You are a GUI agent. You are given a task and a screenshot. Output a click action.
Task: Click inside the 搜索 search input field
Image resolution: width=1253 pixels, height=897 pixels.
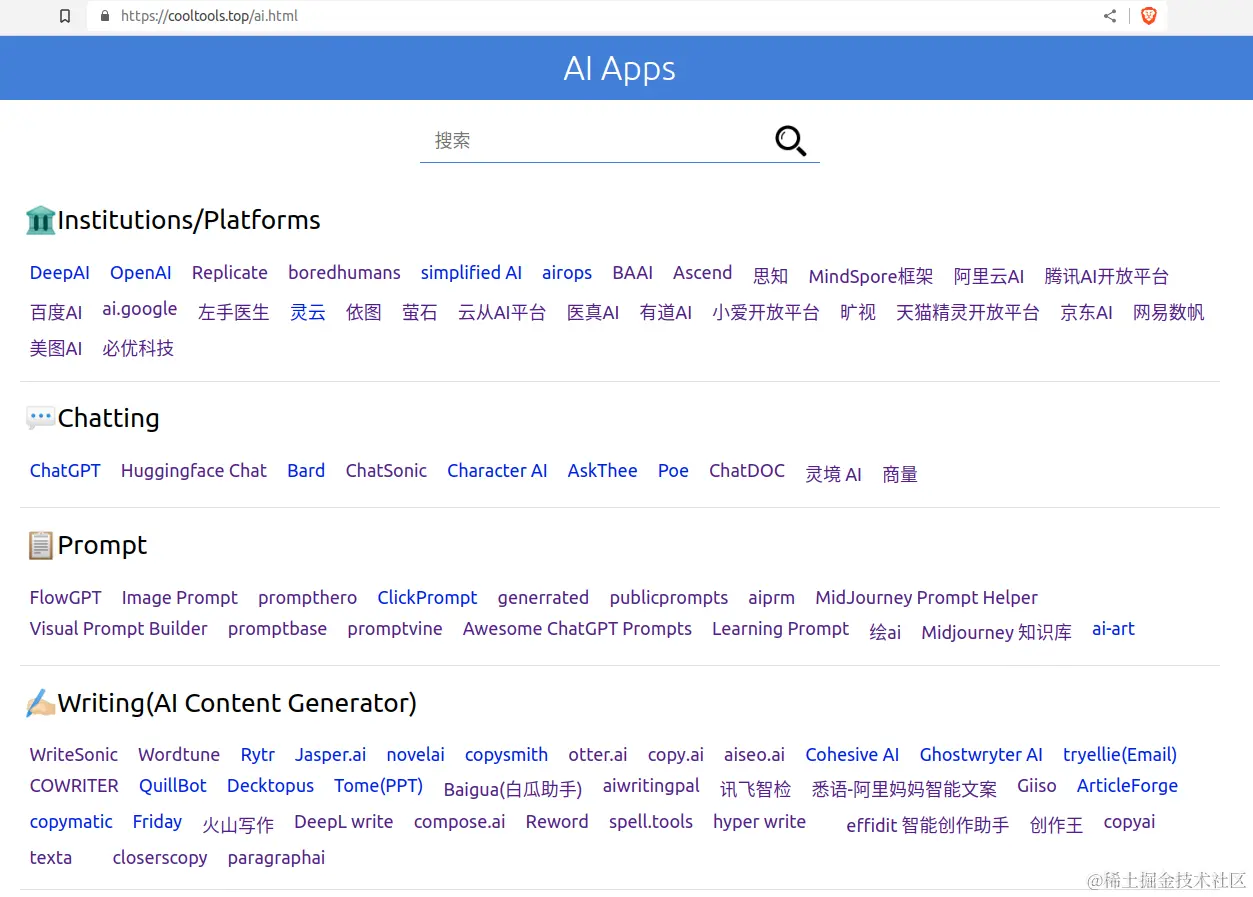pyautogui.click(x=560, y=141)
